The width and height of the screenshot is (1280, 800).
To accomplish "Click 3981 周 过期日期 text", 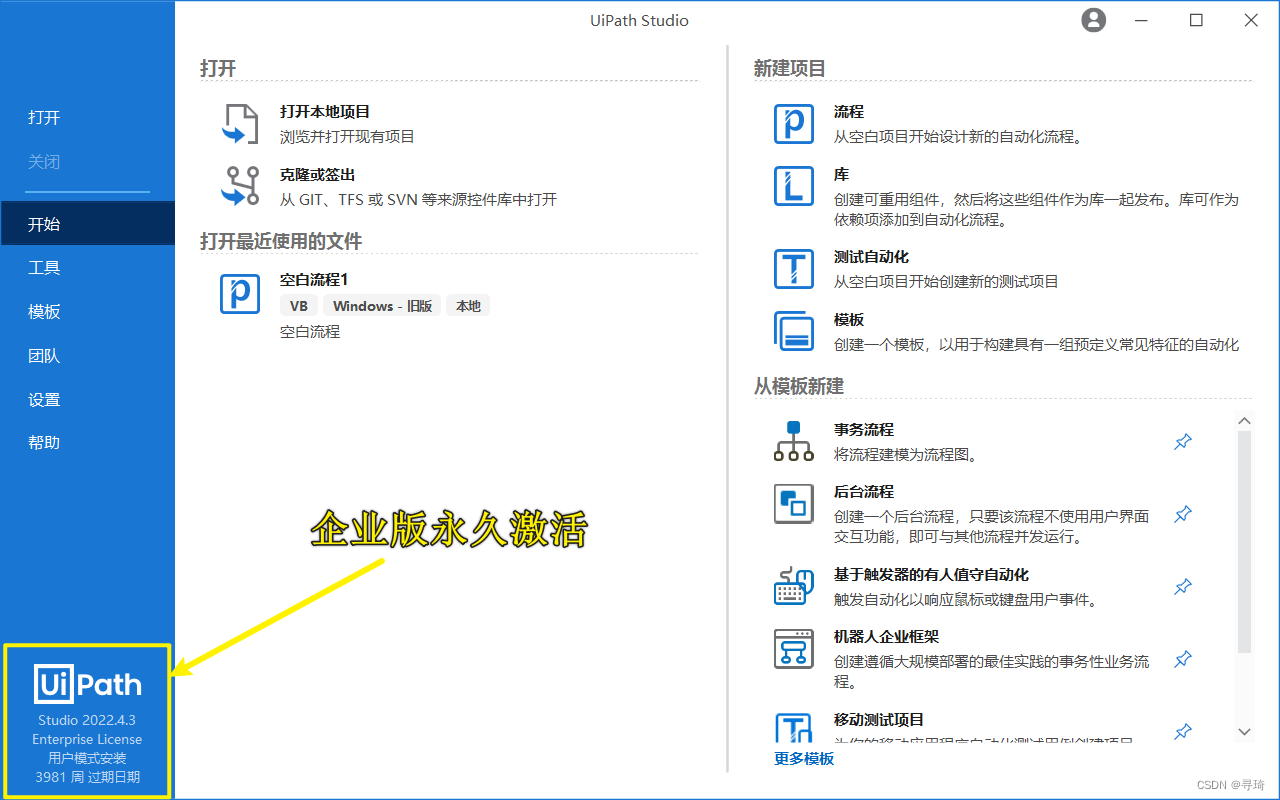I will (x=87, y=777).
